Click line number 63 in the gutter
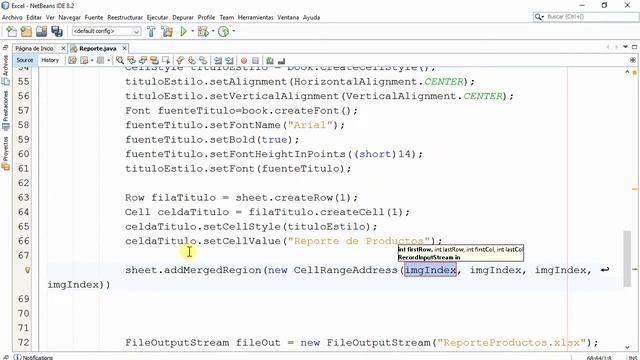This screenshot has height=360, width=640. (24, 198)
